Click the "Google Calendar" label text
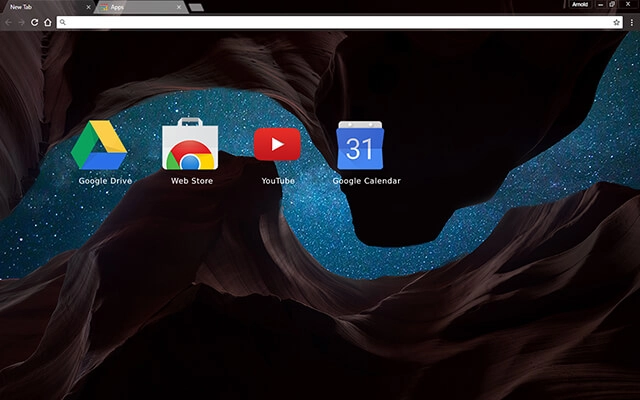The width and height of the screenshot is (640, 400). pyautogui.click(x=367, y=181)
